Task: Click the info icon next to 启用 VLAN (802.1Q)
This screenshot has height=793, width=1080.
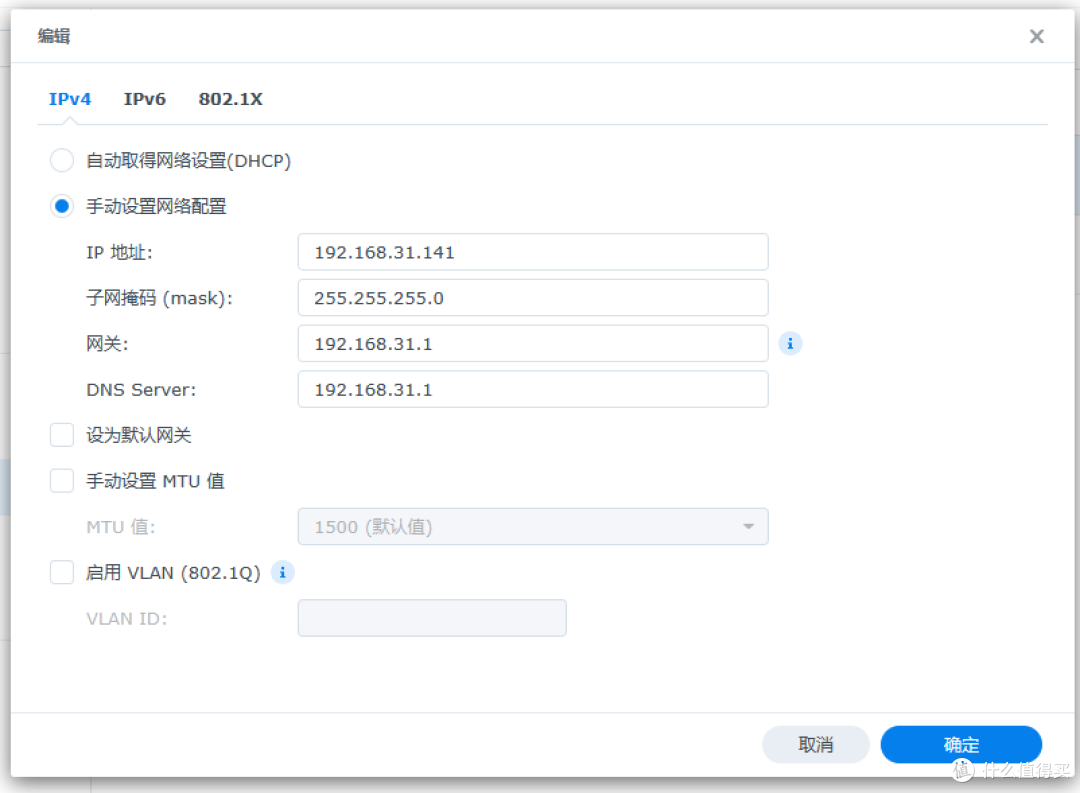Action: tap(283, 572)
